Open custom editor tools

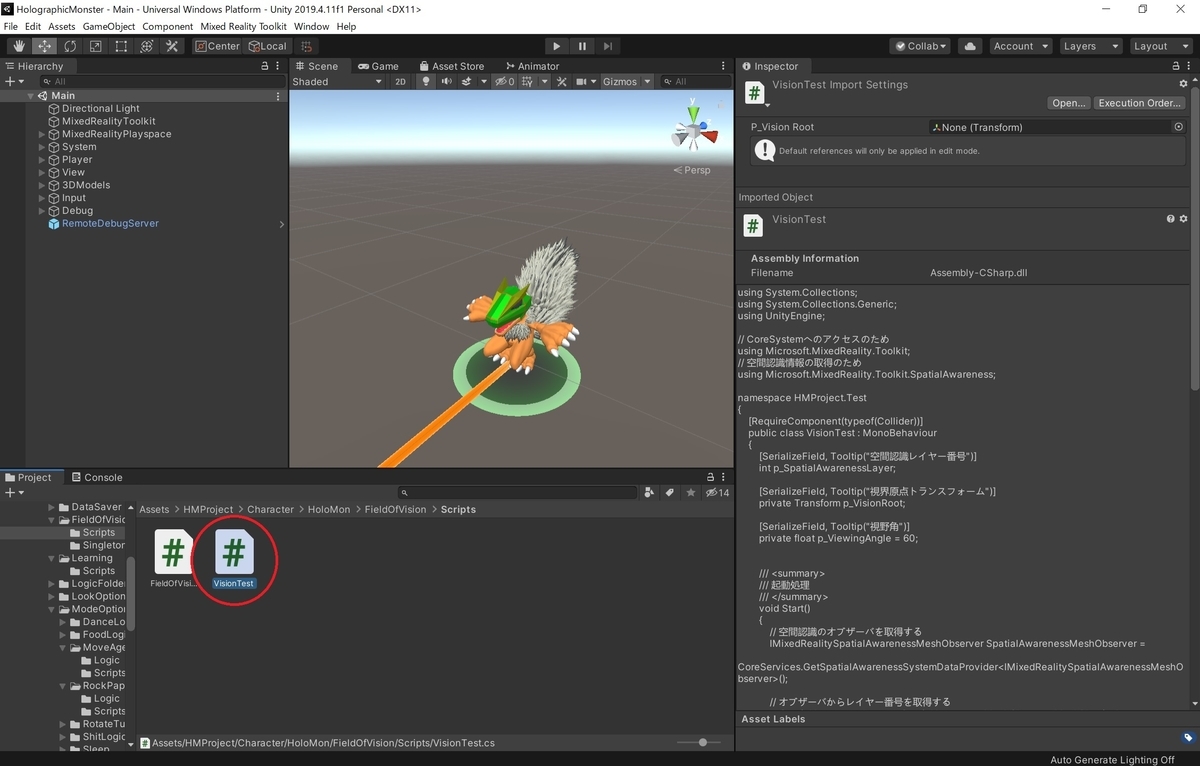(172, 46)
